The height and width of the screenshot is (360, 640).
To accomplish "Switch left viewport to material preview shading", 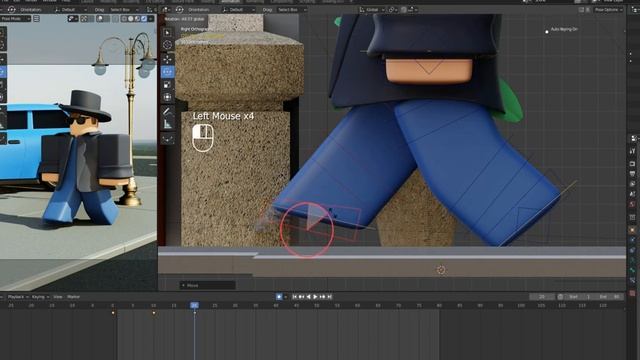I will 137,18.
